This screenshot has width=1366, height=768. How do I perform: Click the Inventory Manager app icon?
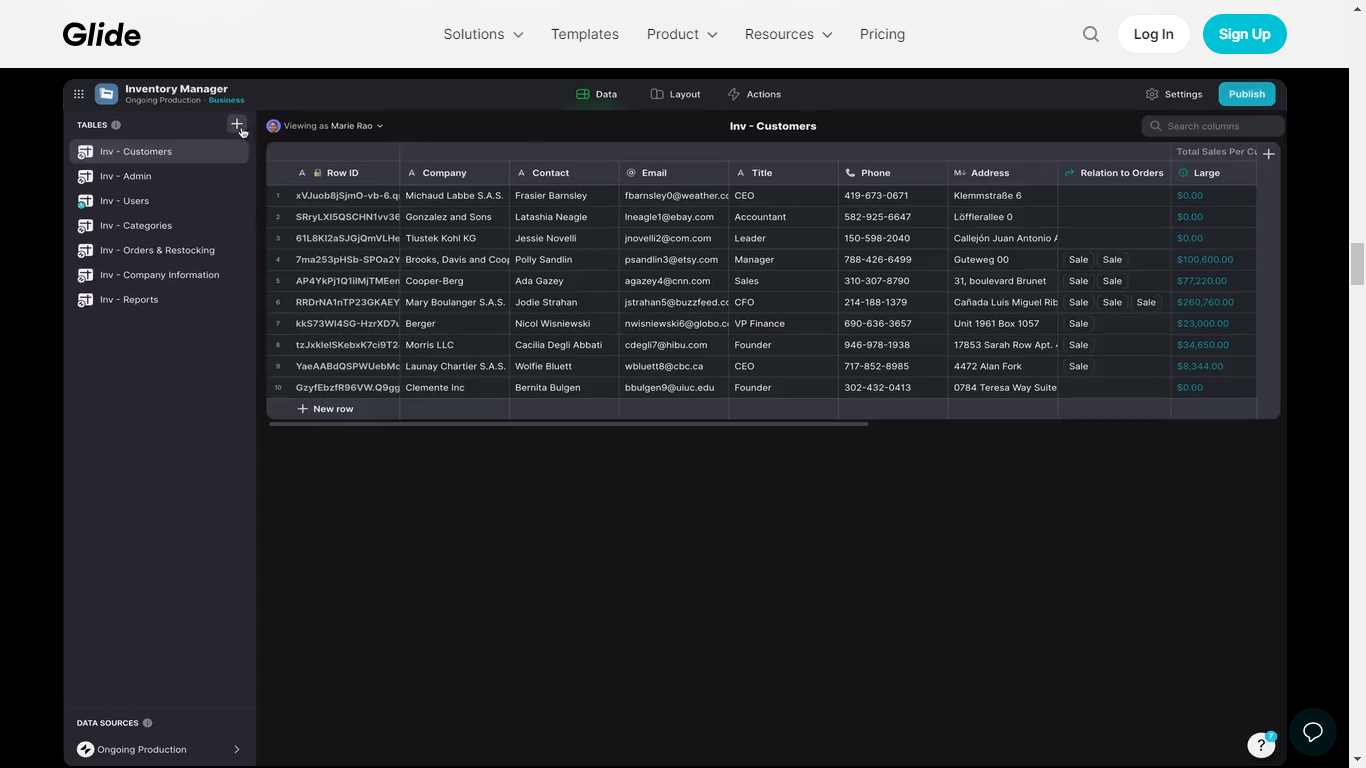coord(106,94)
